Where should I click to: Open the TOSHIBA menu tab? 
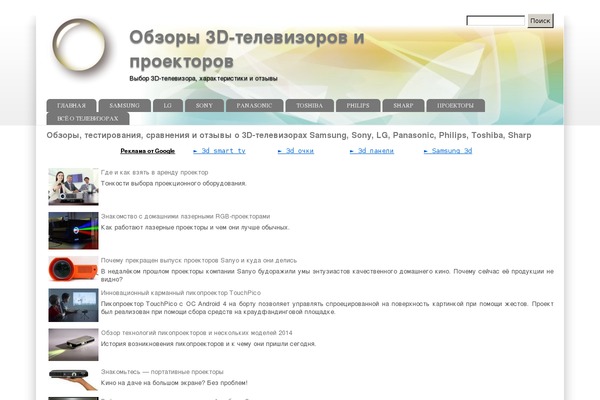click(x=310, y=105)
